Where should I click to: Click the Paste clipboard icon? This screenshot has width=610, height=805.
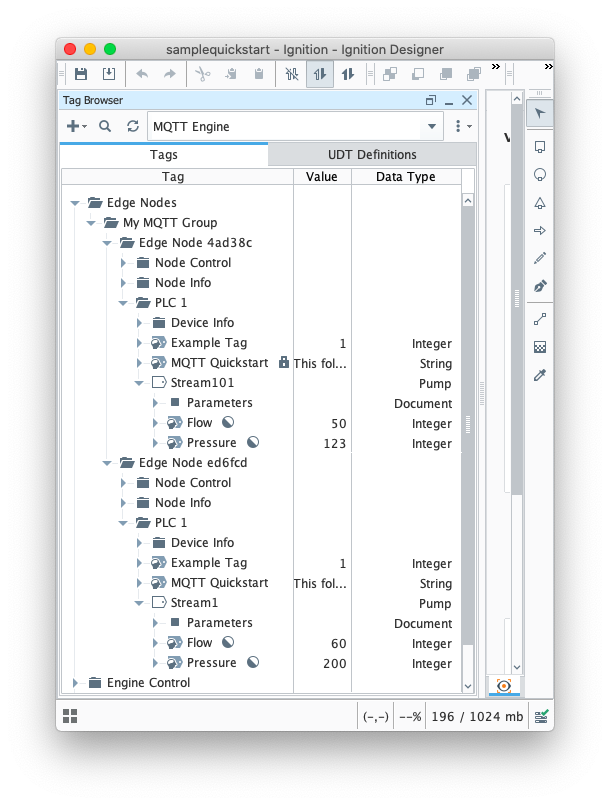(x=259, y=74)
